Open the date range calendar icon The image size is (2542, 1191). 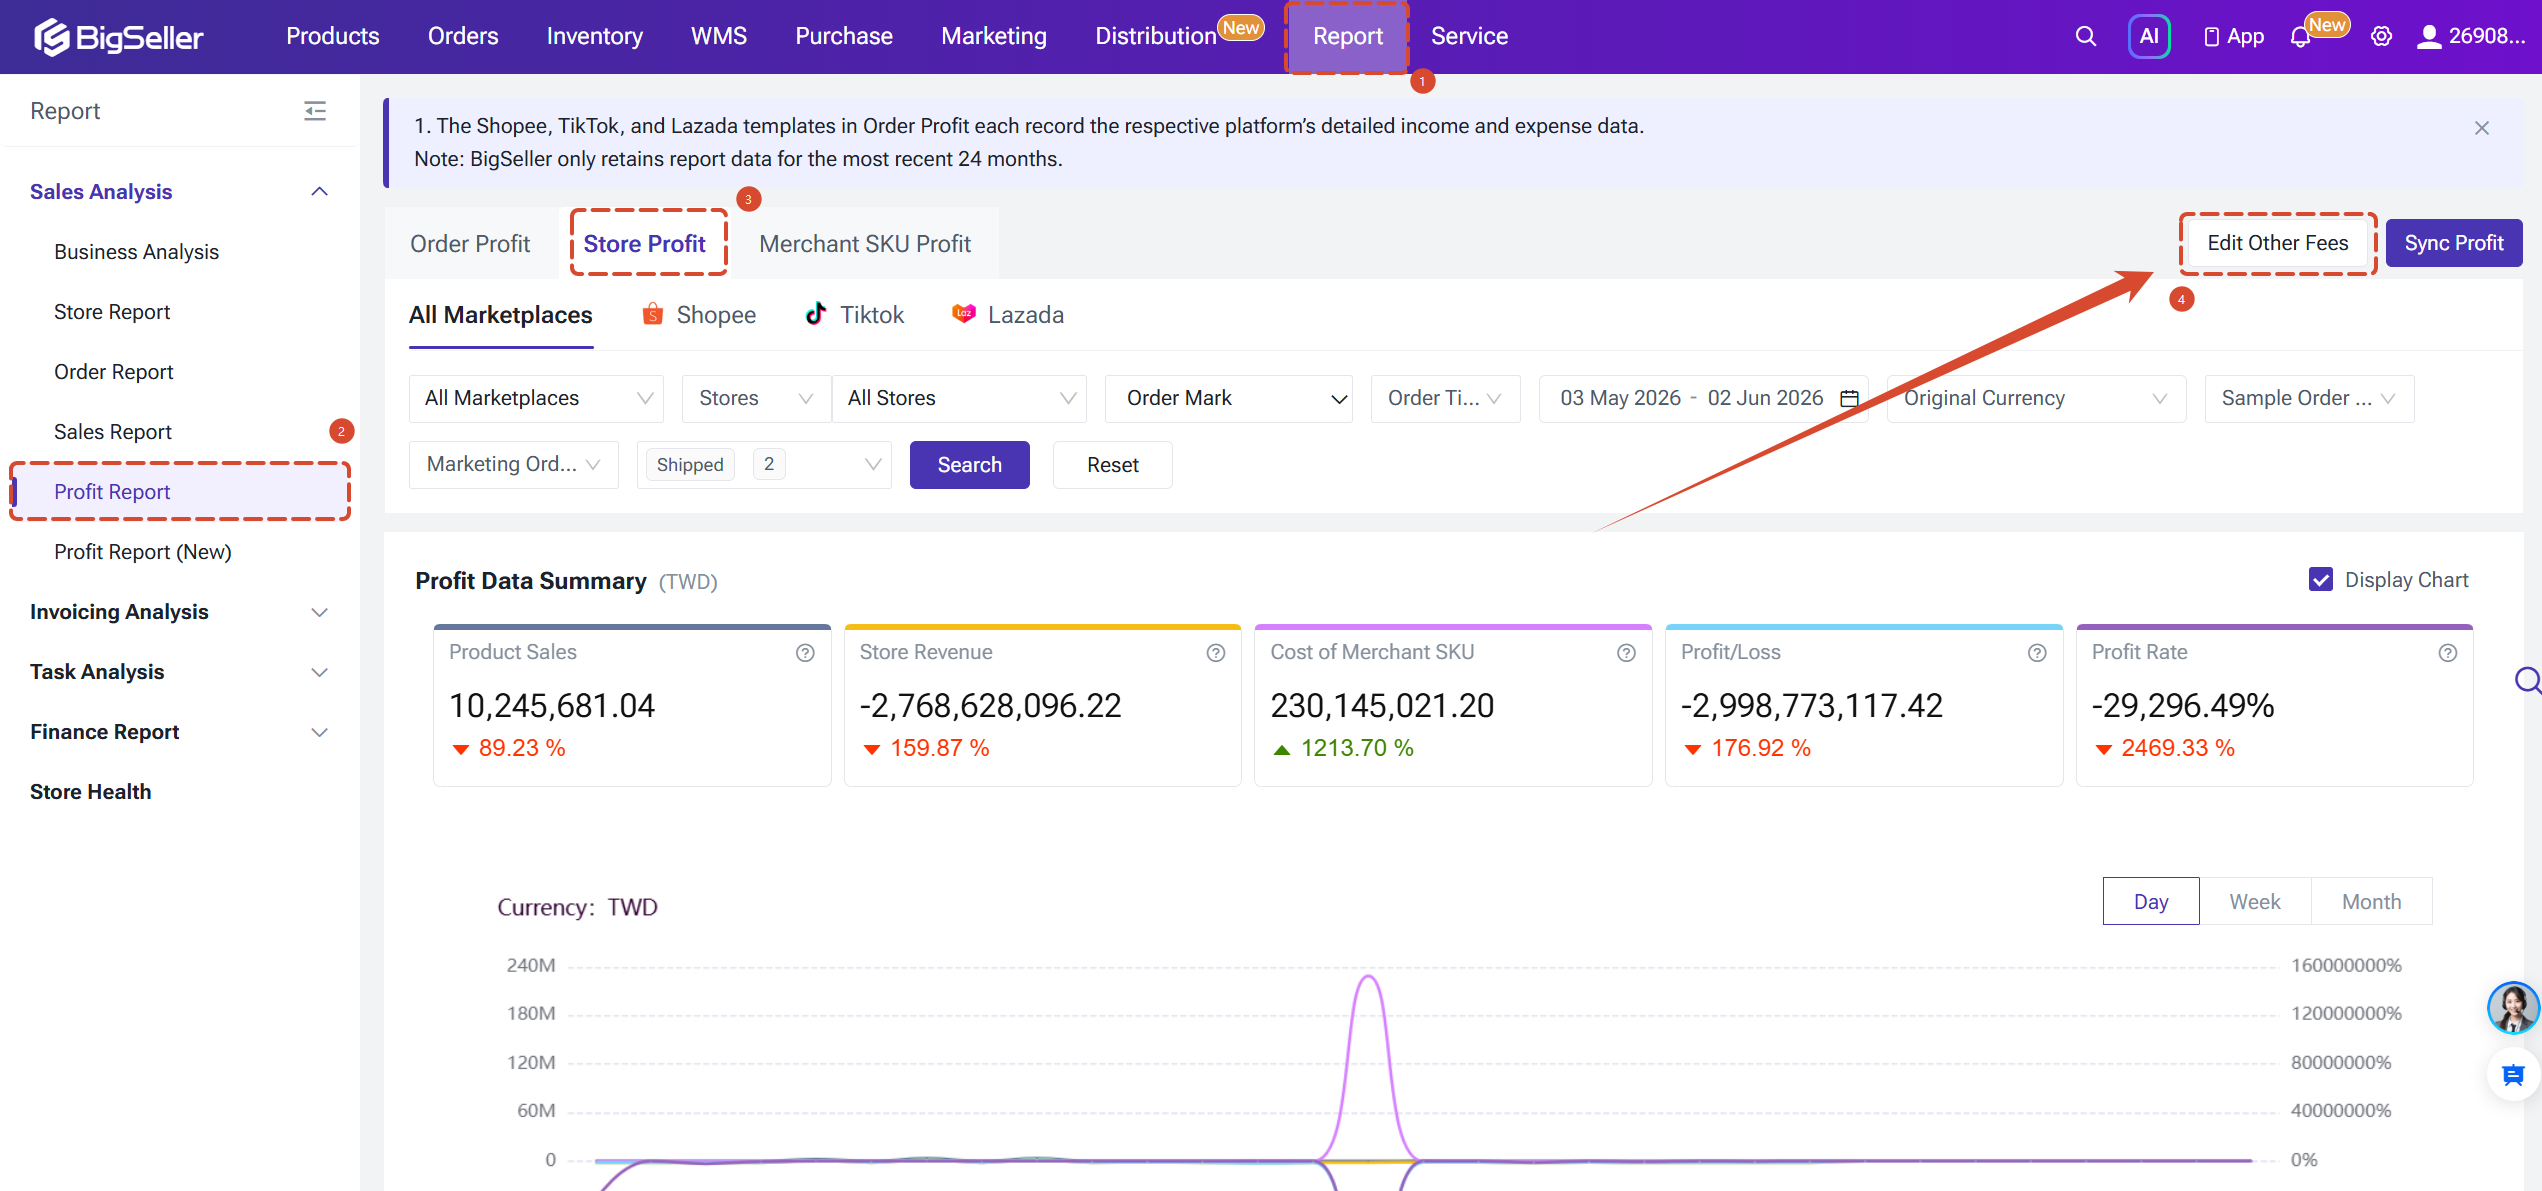point(1850,398)
